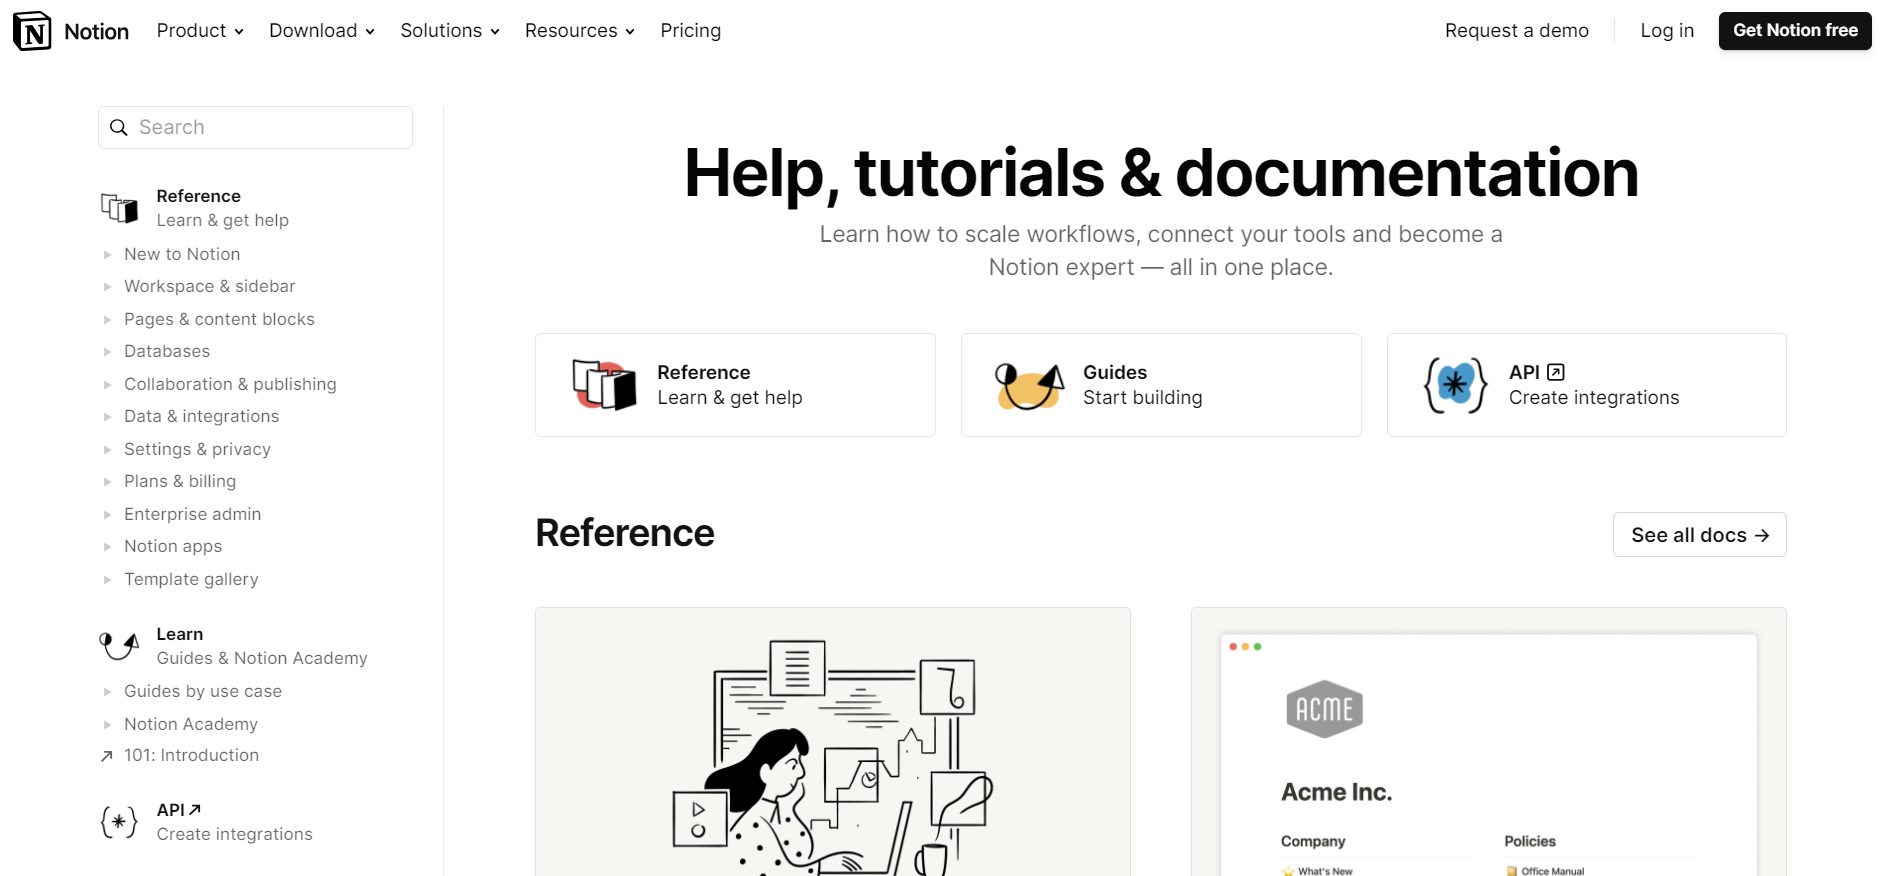Click Workspace & sidebar label
The width and height of the screenshot is (1887, 876).
pyautogui.click(x=210, y=287)
